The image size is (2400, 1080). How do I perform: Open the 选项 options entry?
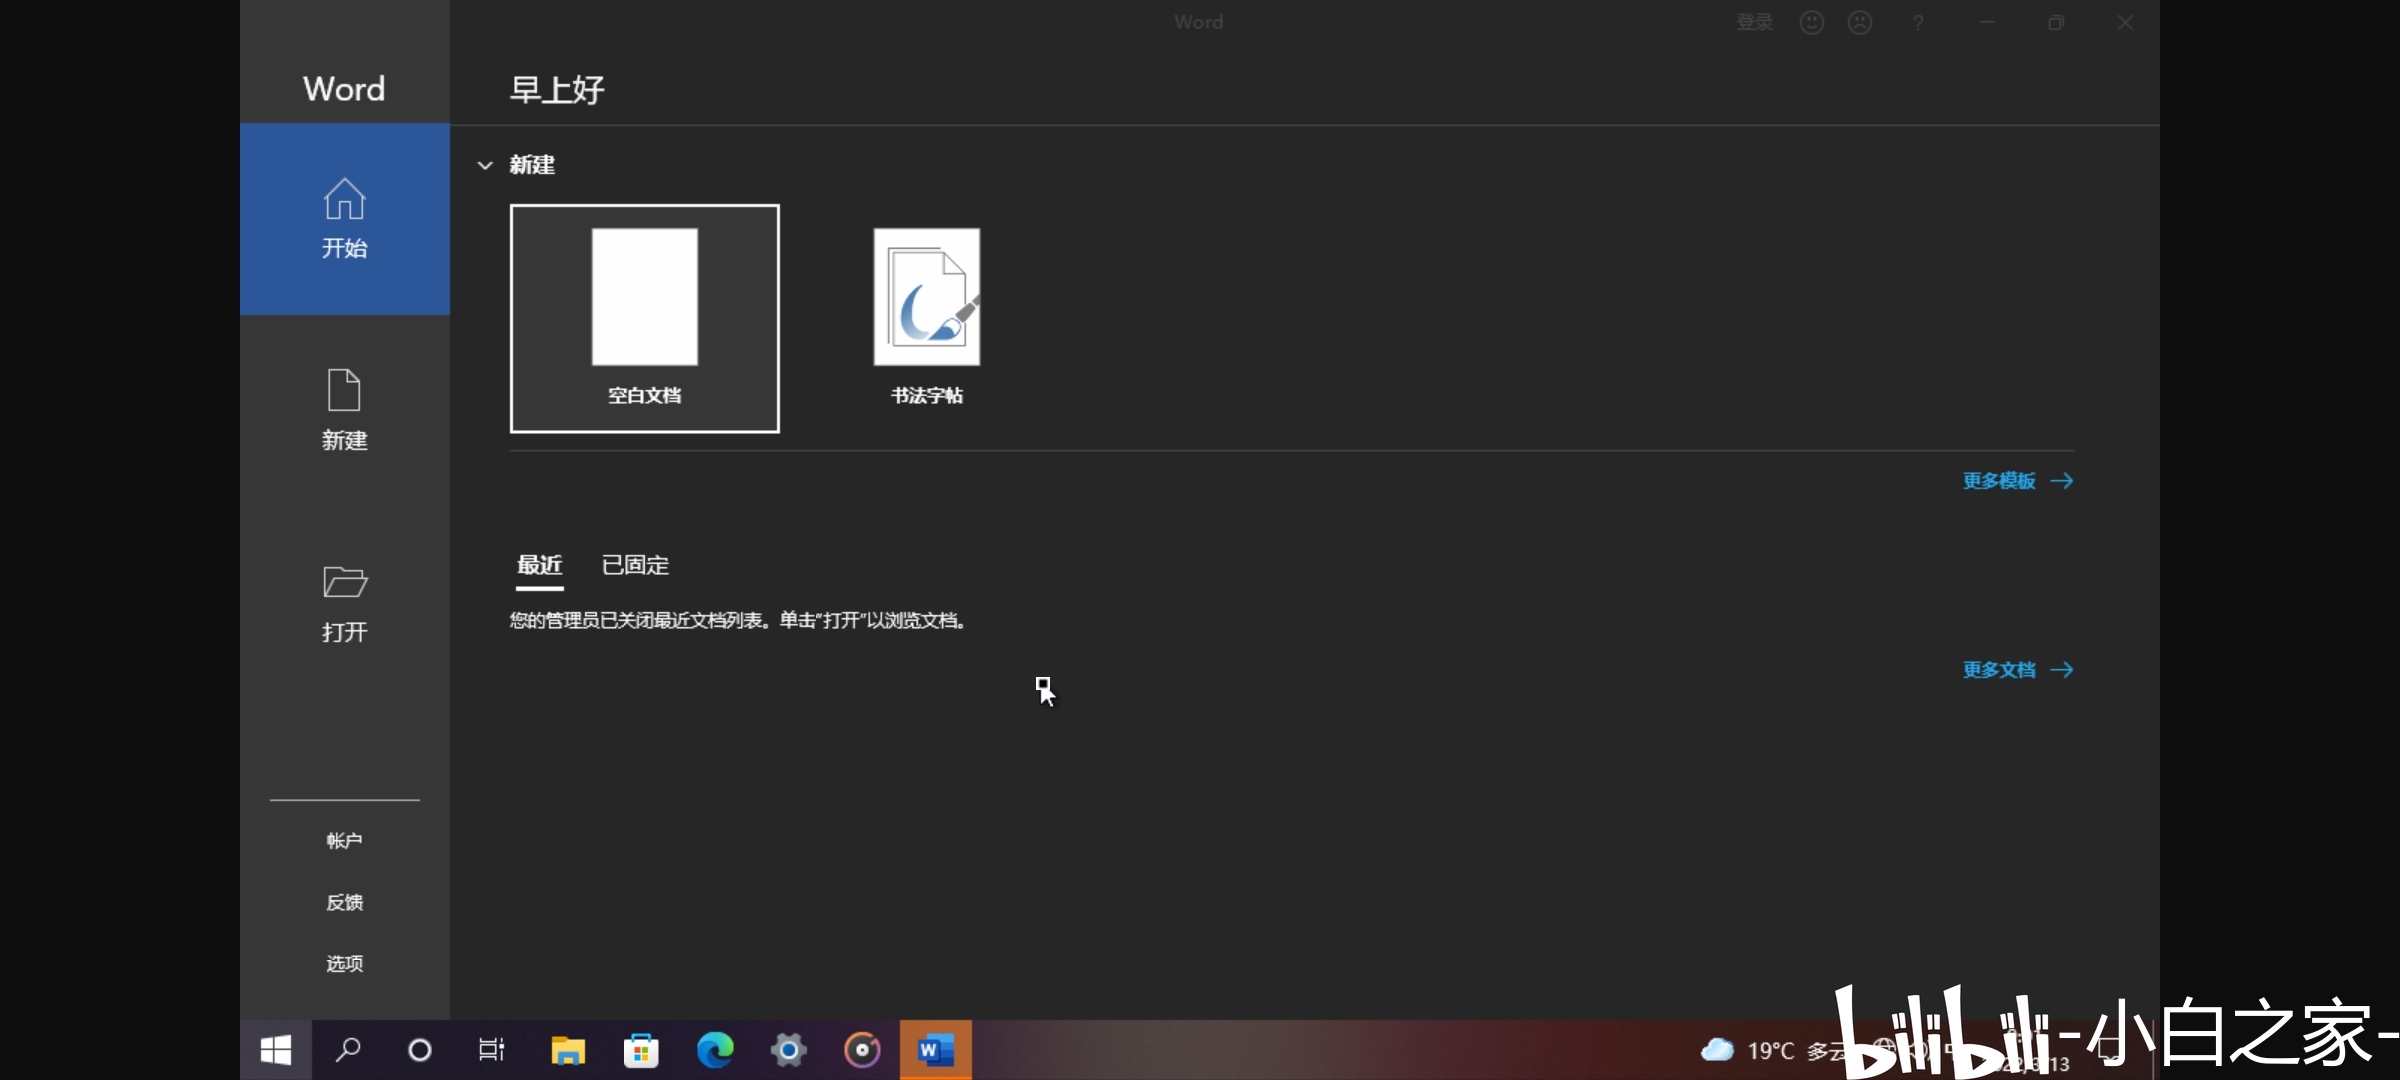point(344,963)
